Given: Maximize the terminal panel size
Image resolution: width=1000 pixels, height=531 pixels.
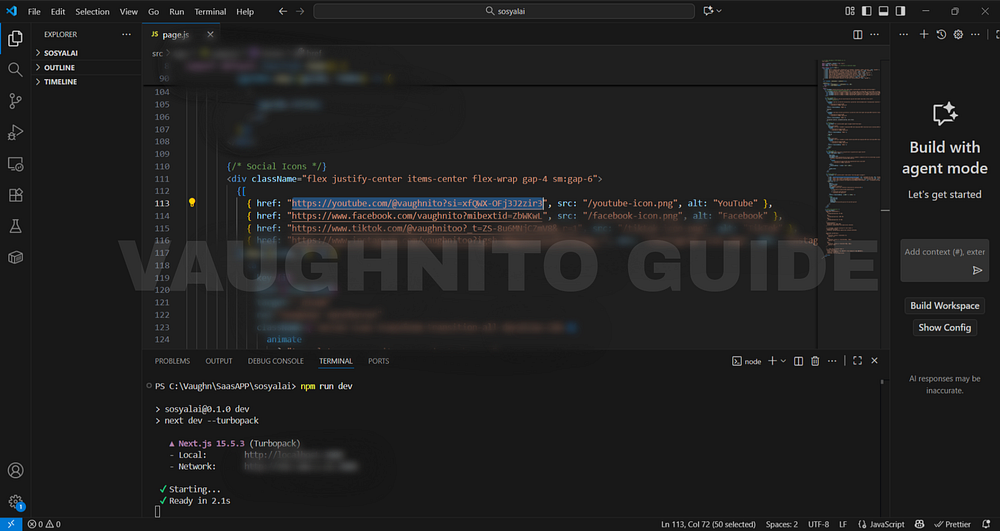Looking at the screenshot, I should click(857, 361).
